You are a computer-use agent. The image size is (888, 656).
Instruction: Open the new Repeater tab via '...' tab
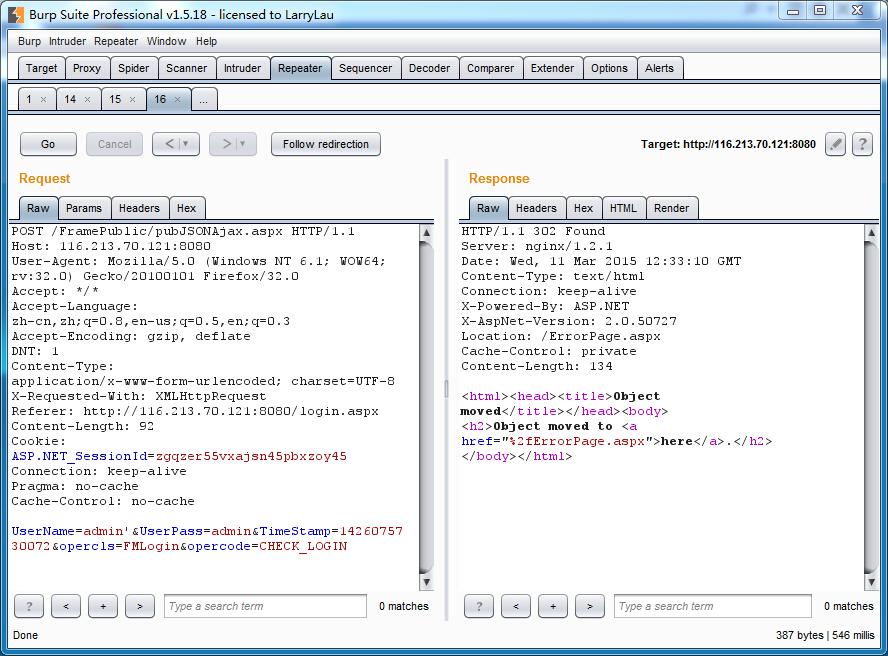(204, 99)
